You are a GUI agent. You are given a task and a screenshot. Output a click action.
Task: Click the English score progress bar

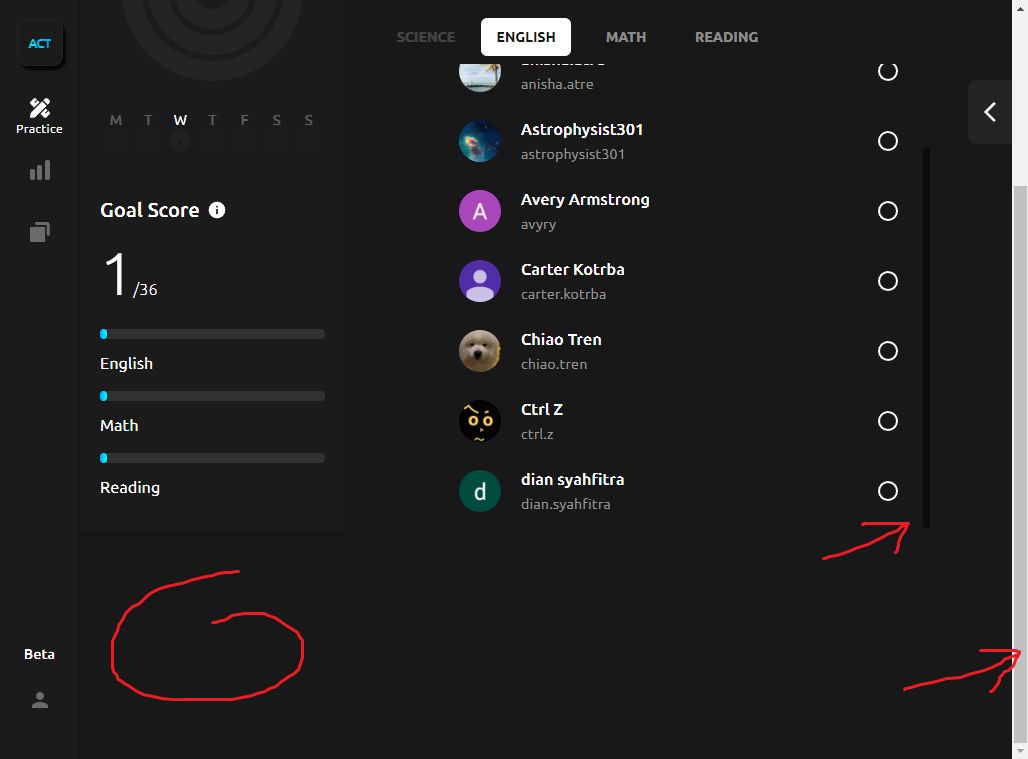tap(212, 334)
